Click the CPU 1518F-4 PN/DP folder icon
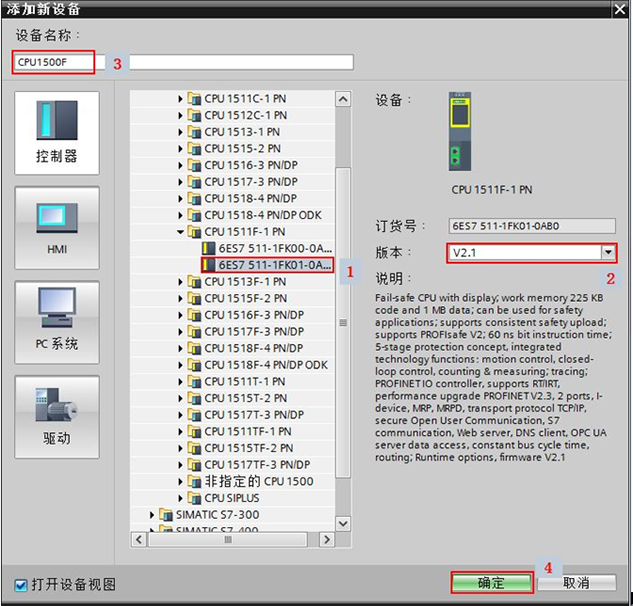 [194, 348]
